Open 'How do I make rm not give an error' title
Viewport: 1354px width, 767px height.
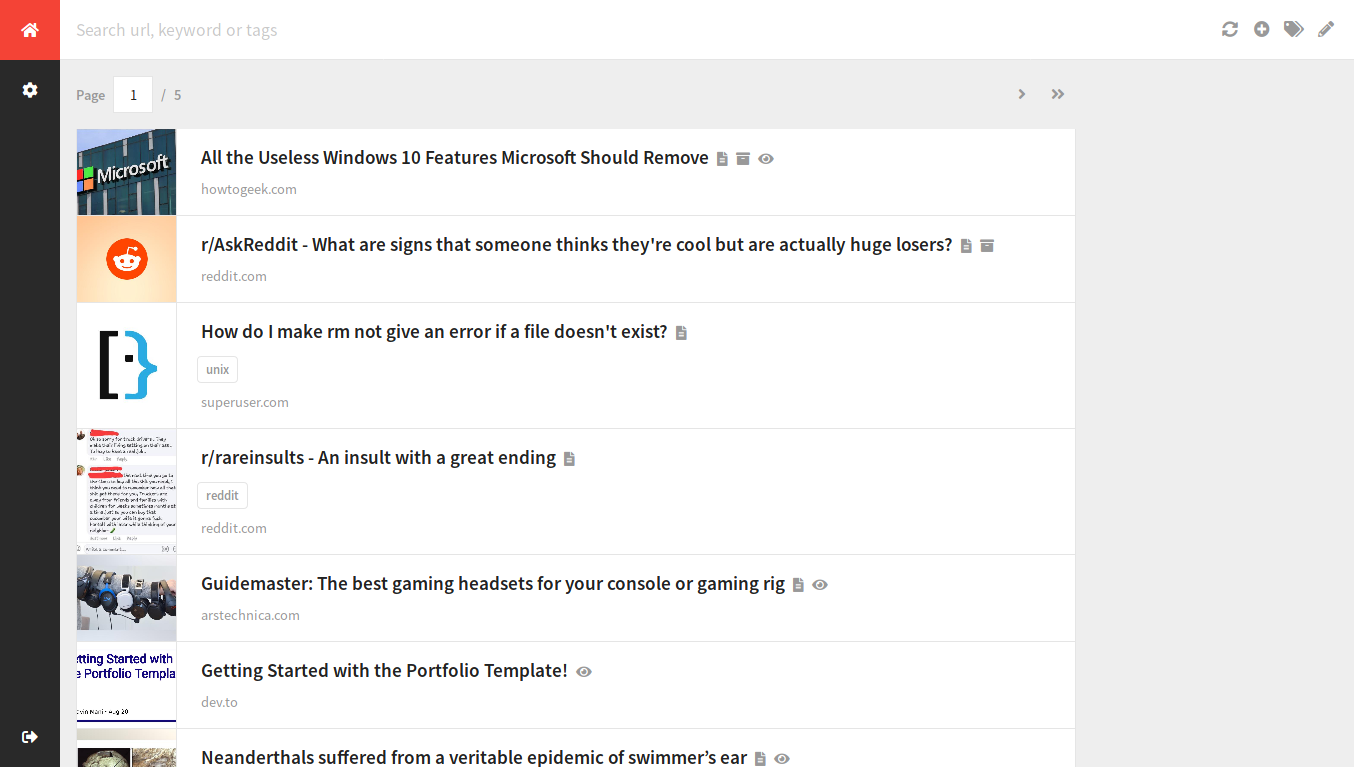click(434, 332)
